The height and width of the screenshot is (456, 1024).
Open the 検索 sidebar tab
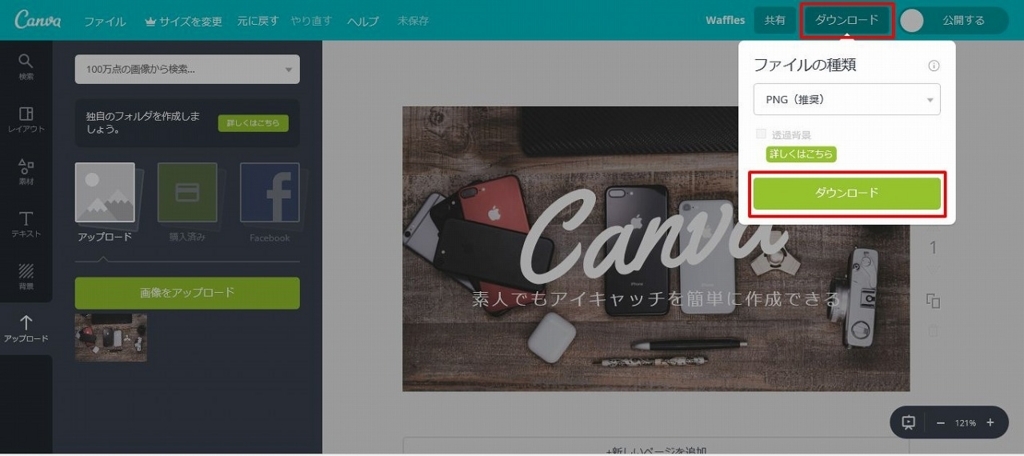coord(26,67)
